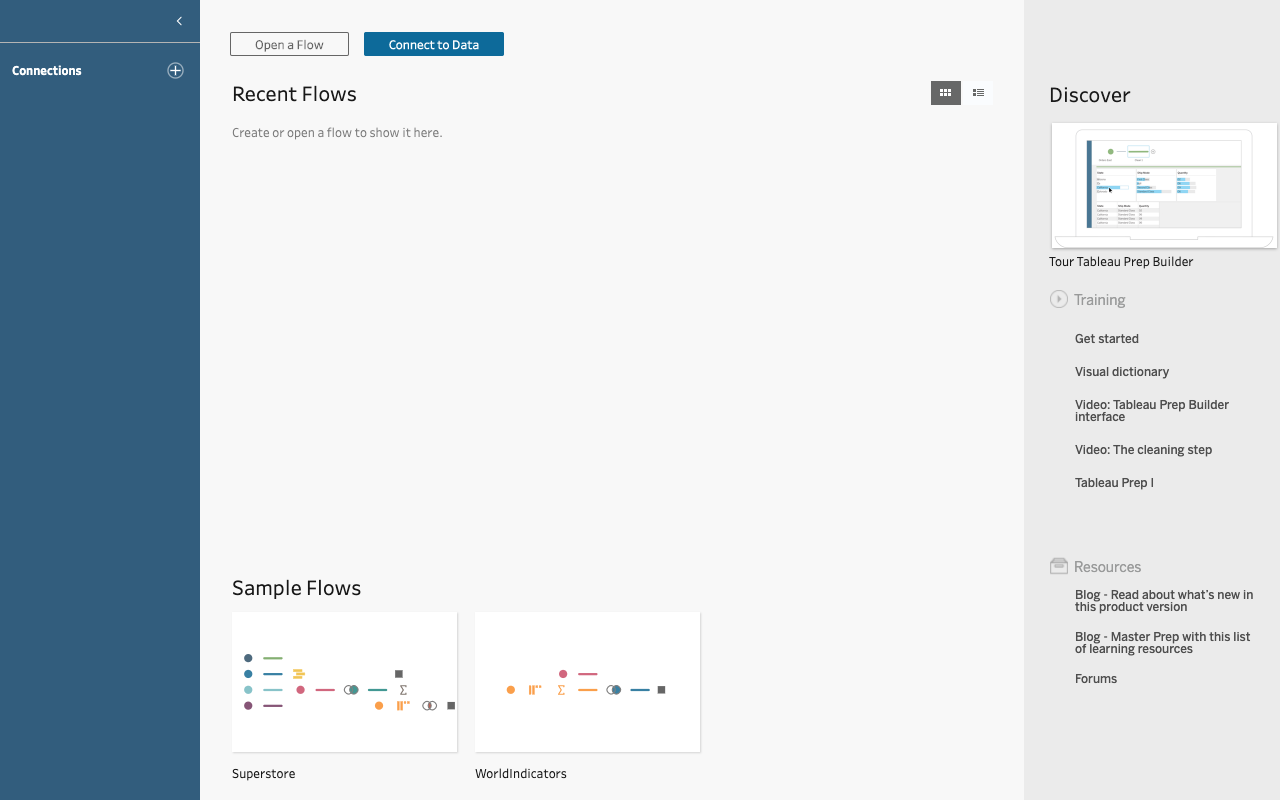Screen dimensions: 1280x800
Task: Click the WorldIndicators flow name
Action: (x=521, y=774)
